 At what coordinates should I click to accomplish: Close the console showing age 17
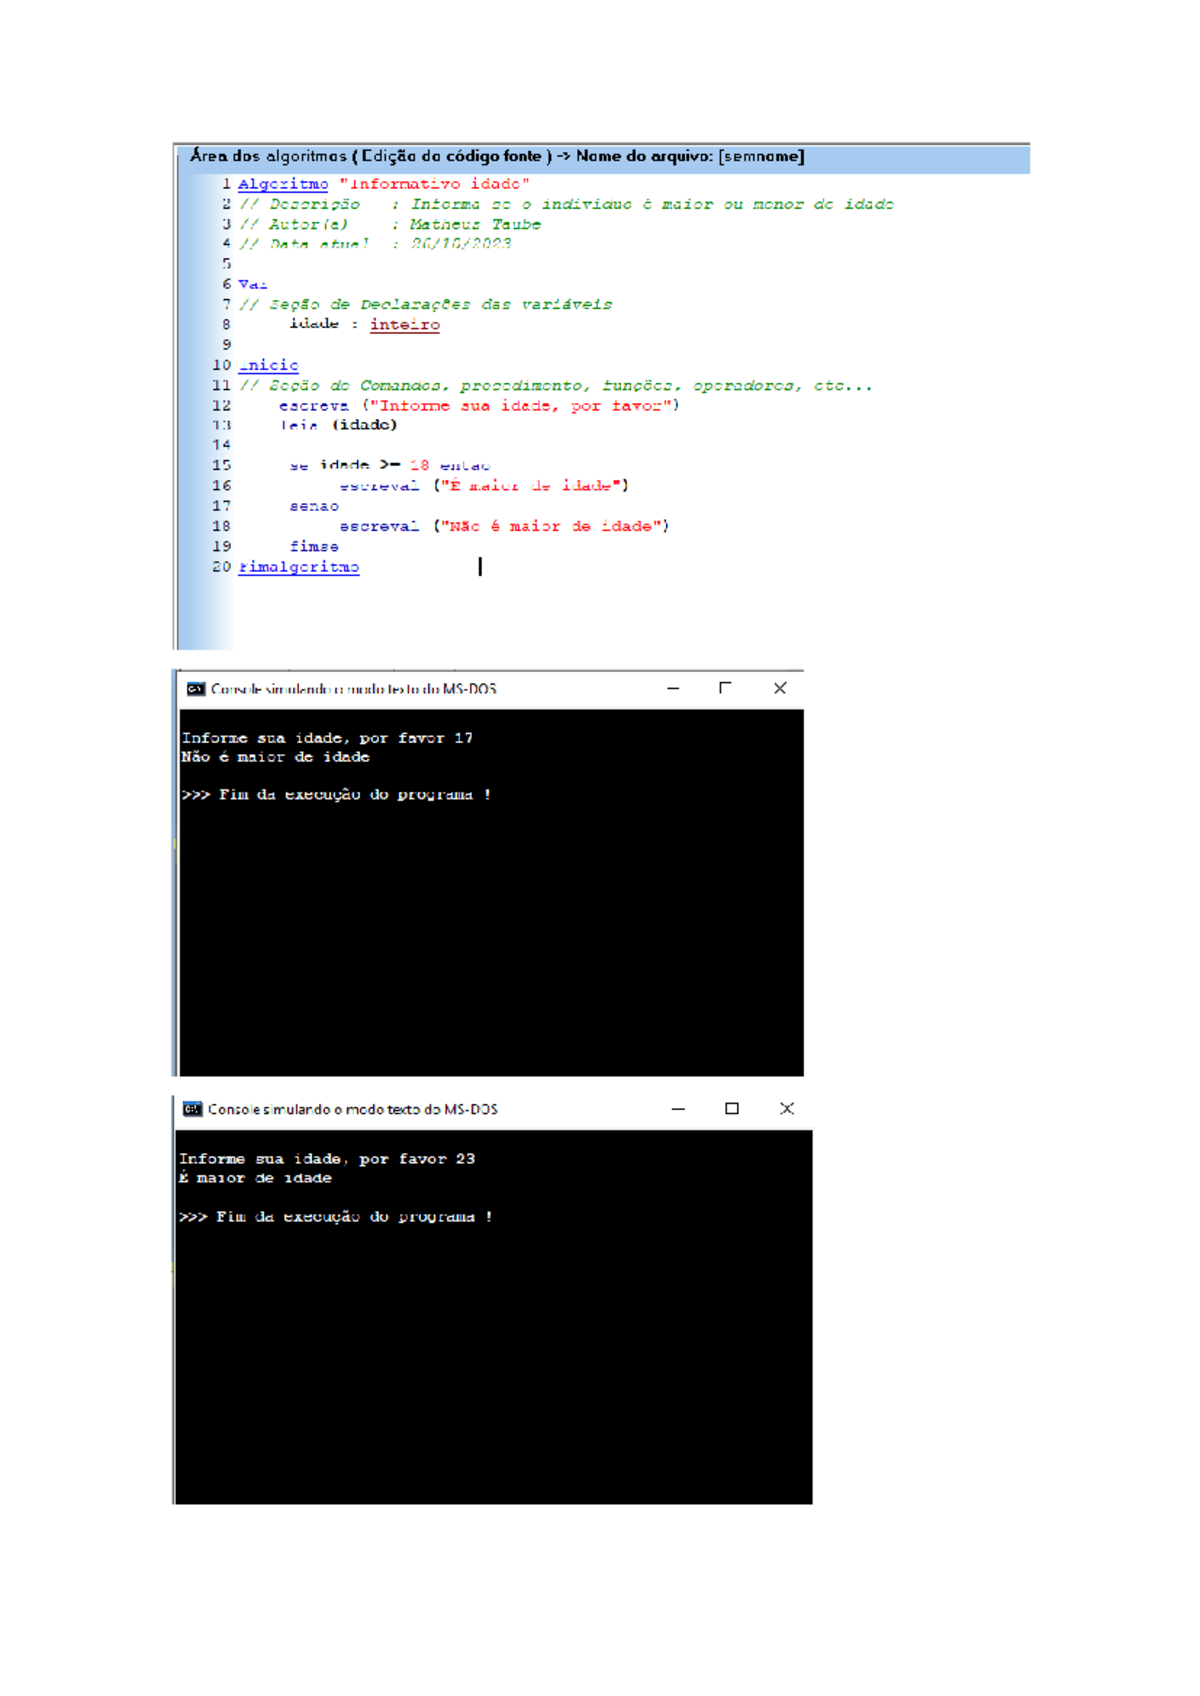(780, 688)
